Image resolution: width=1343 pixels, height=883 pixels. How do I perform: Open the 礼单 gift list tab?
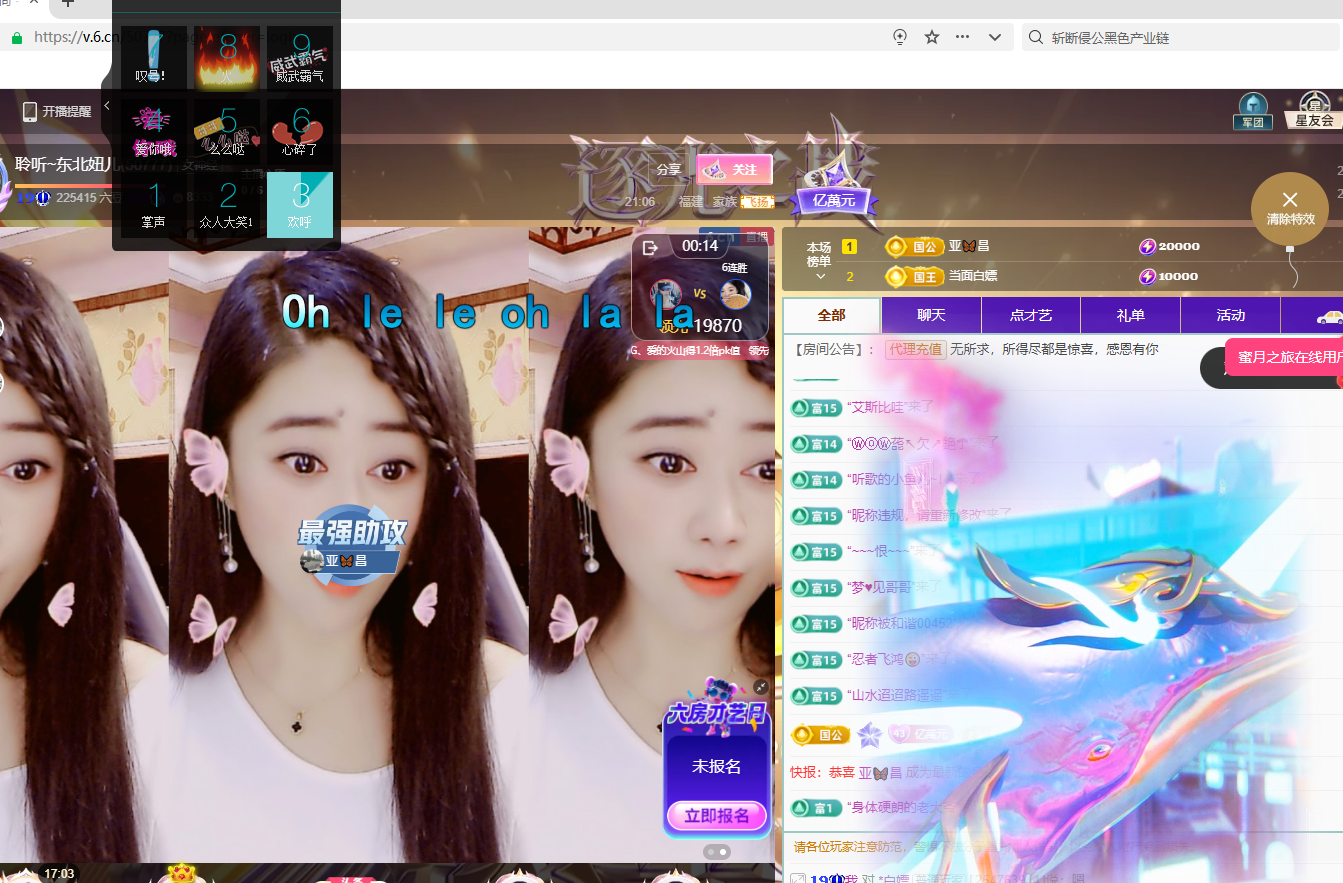tap(1130, 316)
